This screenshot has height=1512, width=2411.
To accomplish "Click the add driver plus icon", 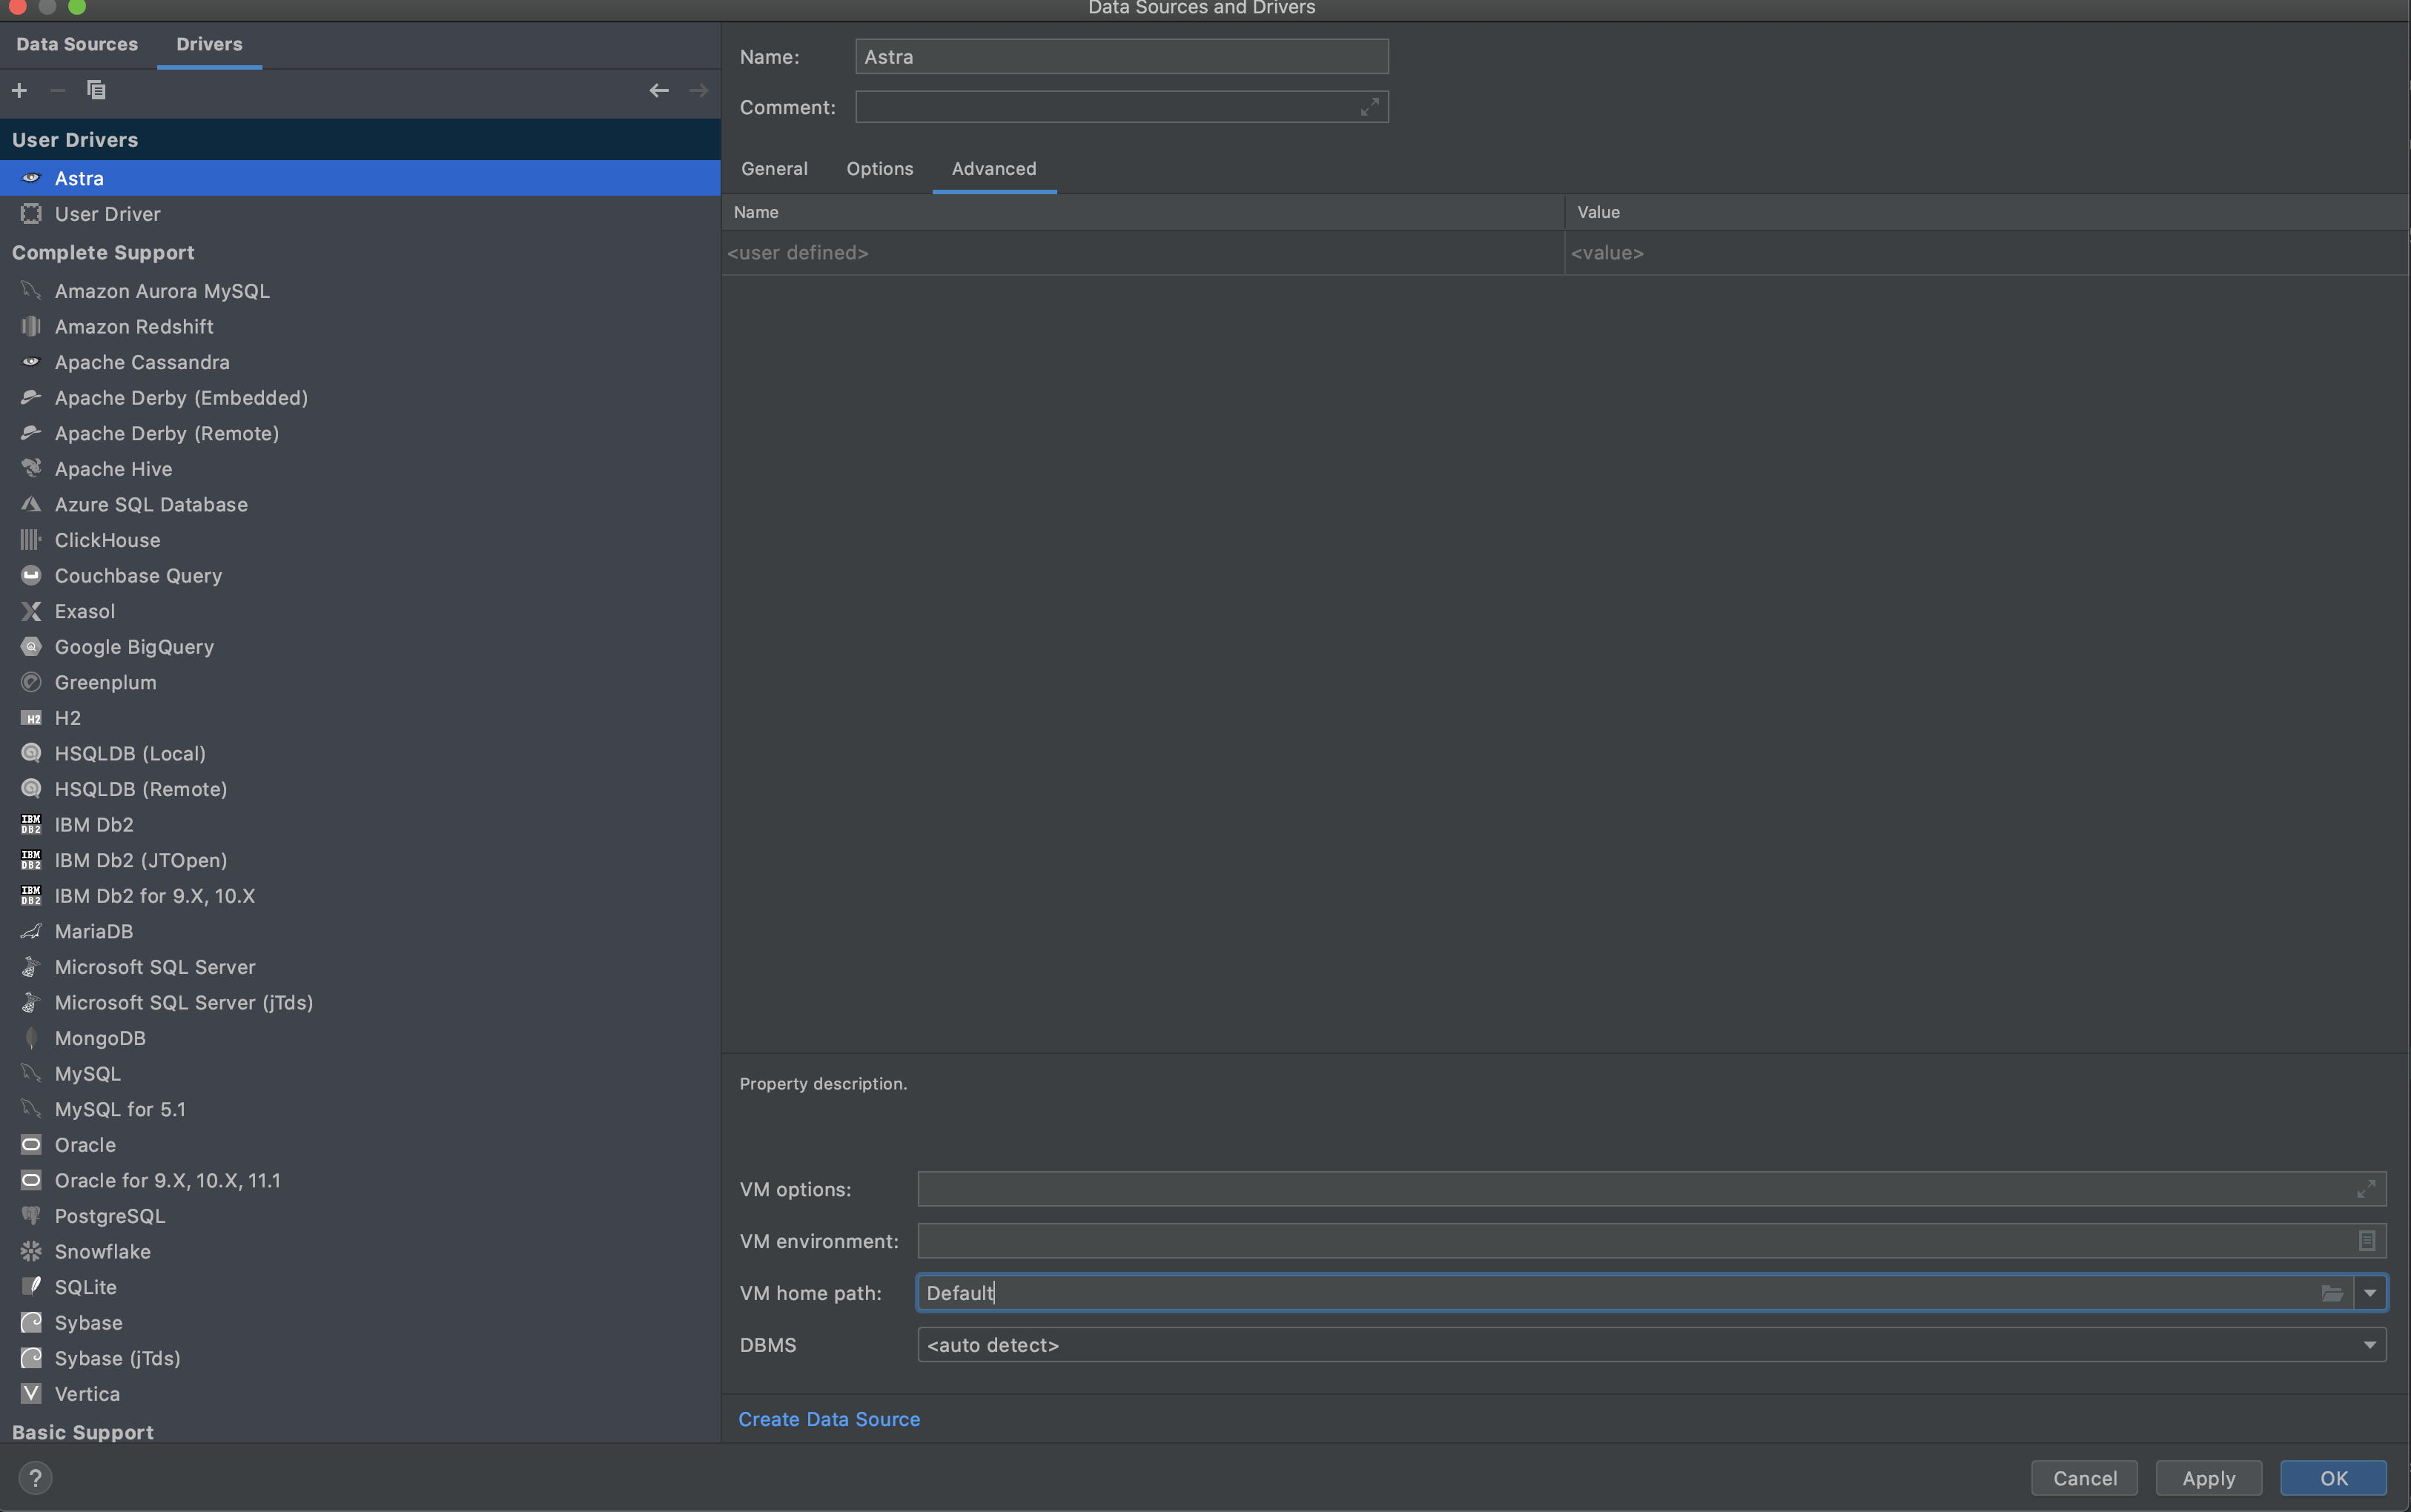I will (19, 90).
